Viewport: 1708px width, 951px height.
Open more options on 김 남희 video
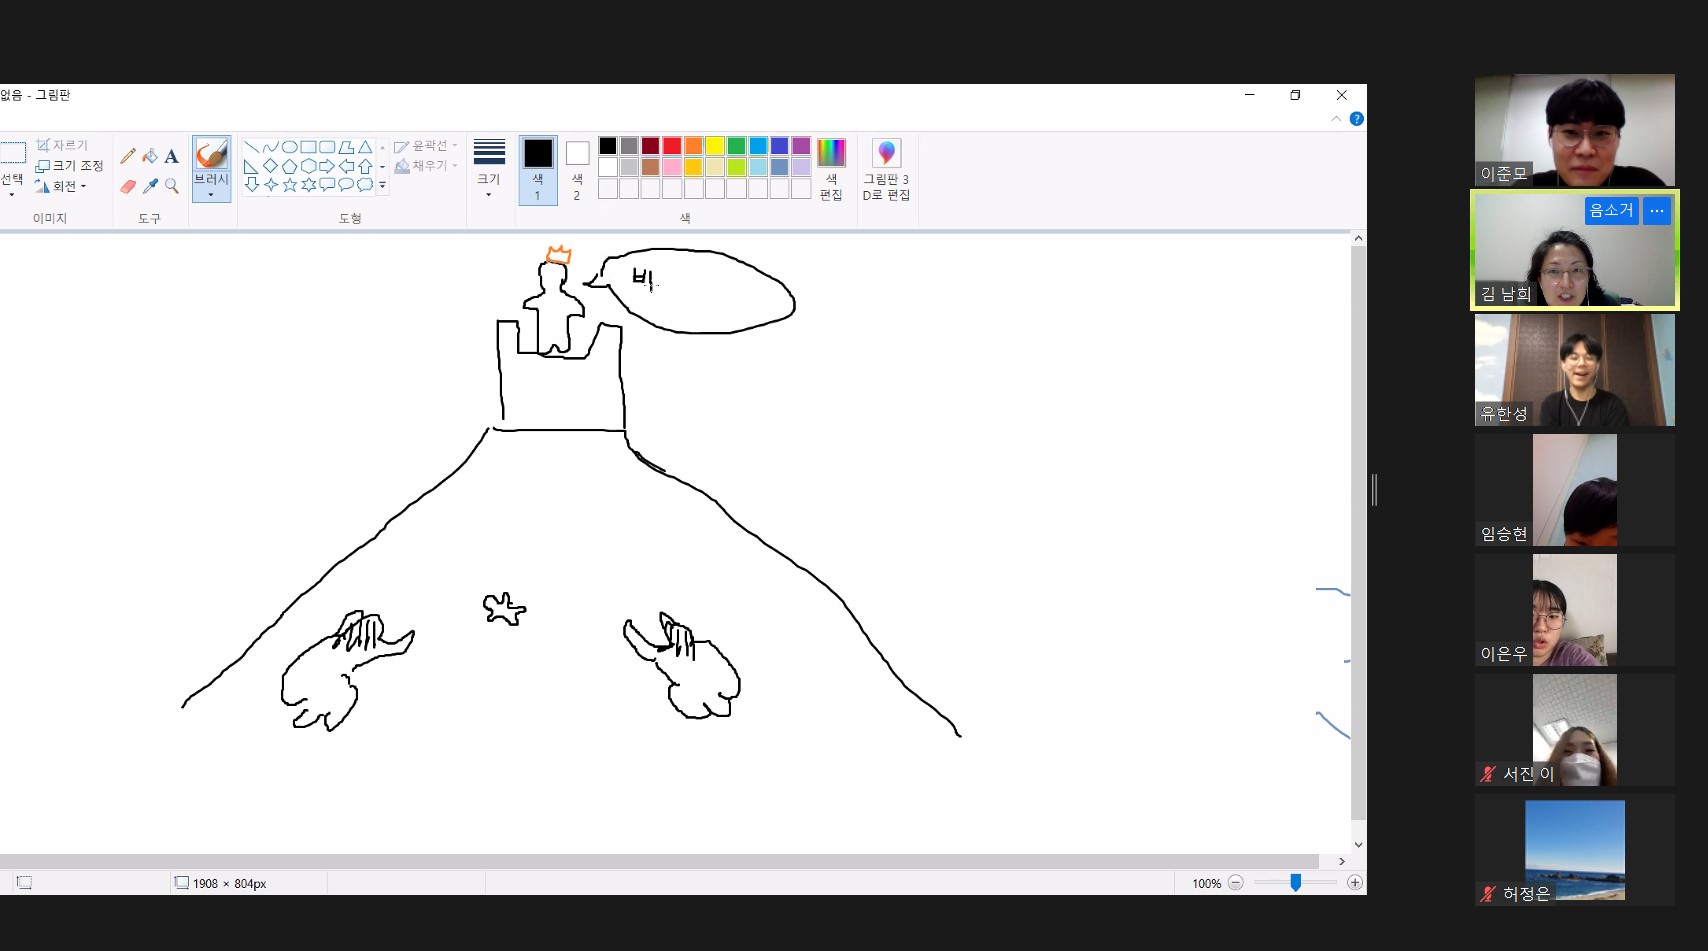1657,210
